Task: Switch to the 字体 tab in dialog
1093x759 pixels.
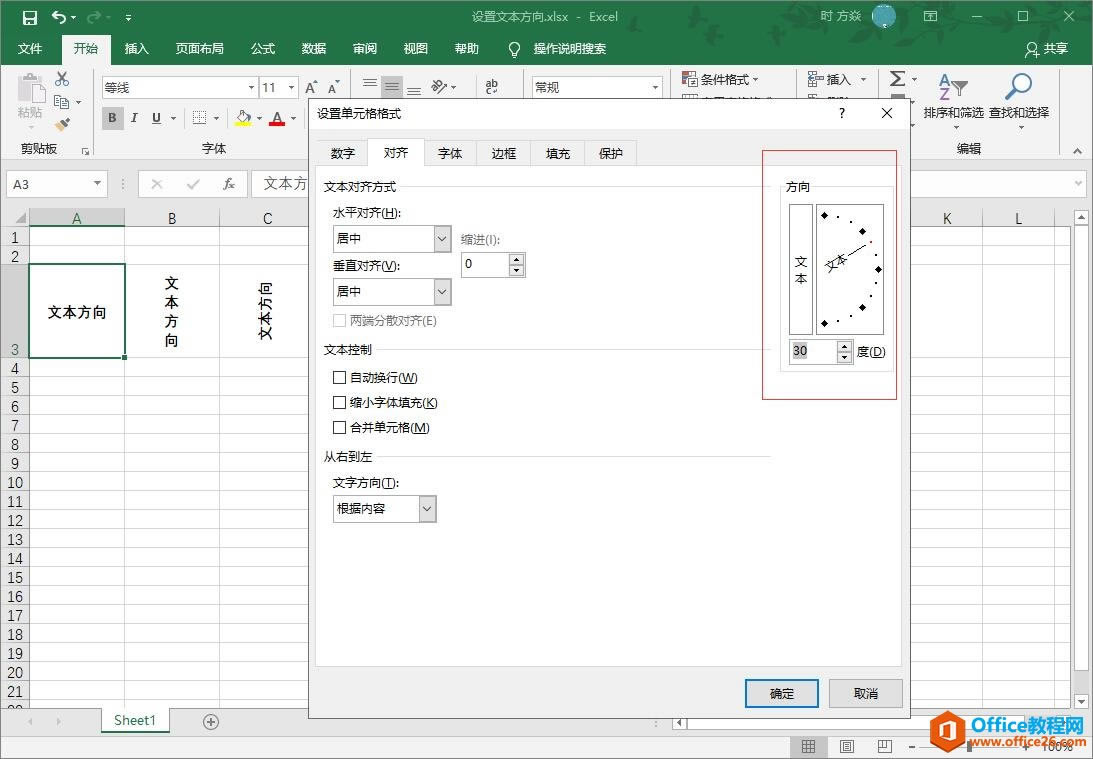Action: pyautogui.click(x=449, y=153)
